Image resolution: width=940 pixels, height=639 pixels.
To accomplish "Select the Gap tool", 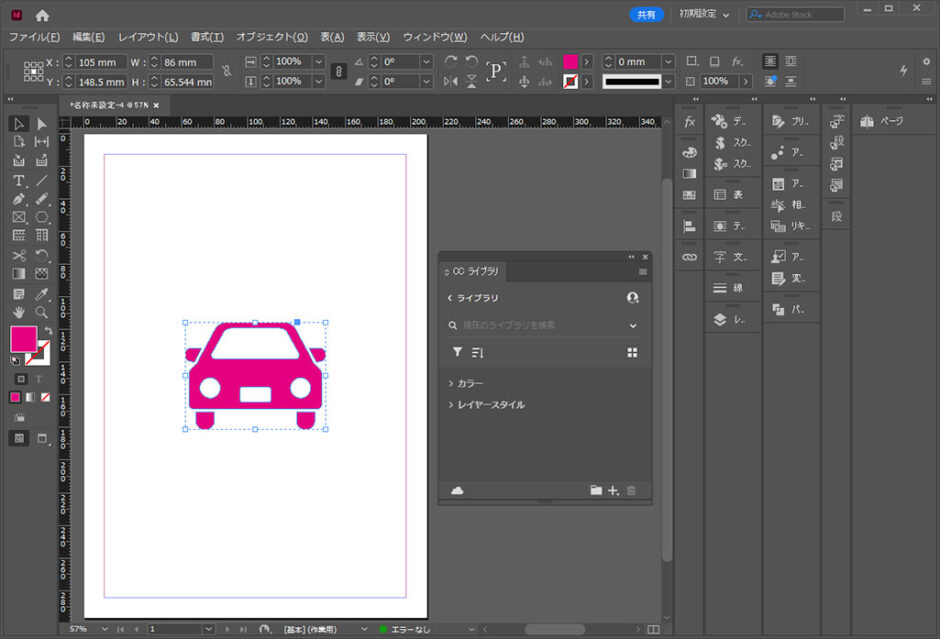I will pyautogui.click(x=41, y=142).
